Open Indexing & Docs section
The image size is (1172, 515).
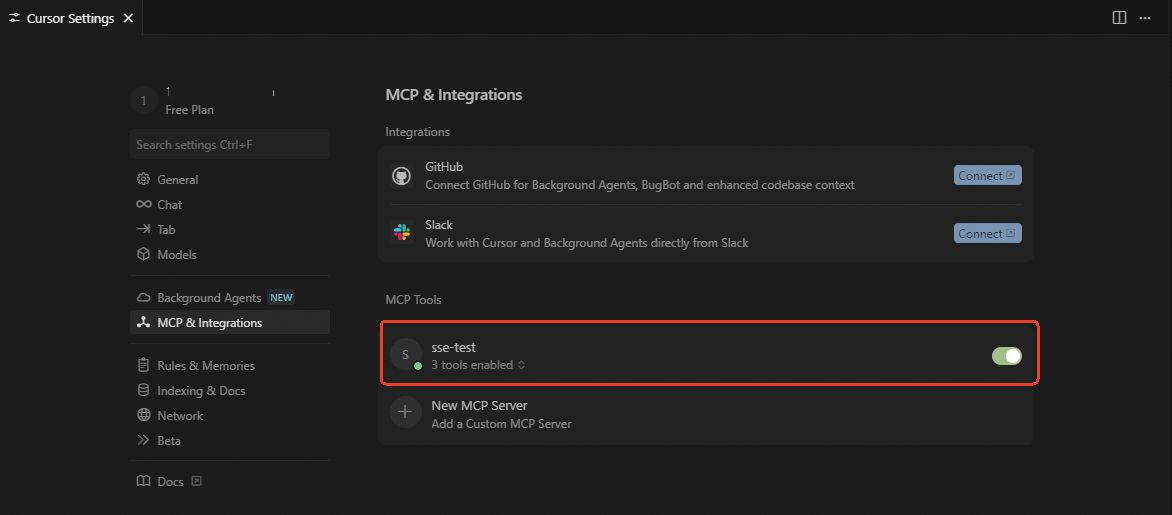coord(230,390)
